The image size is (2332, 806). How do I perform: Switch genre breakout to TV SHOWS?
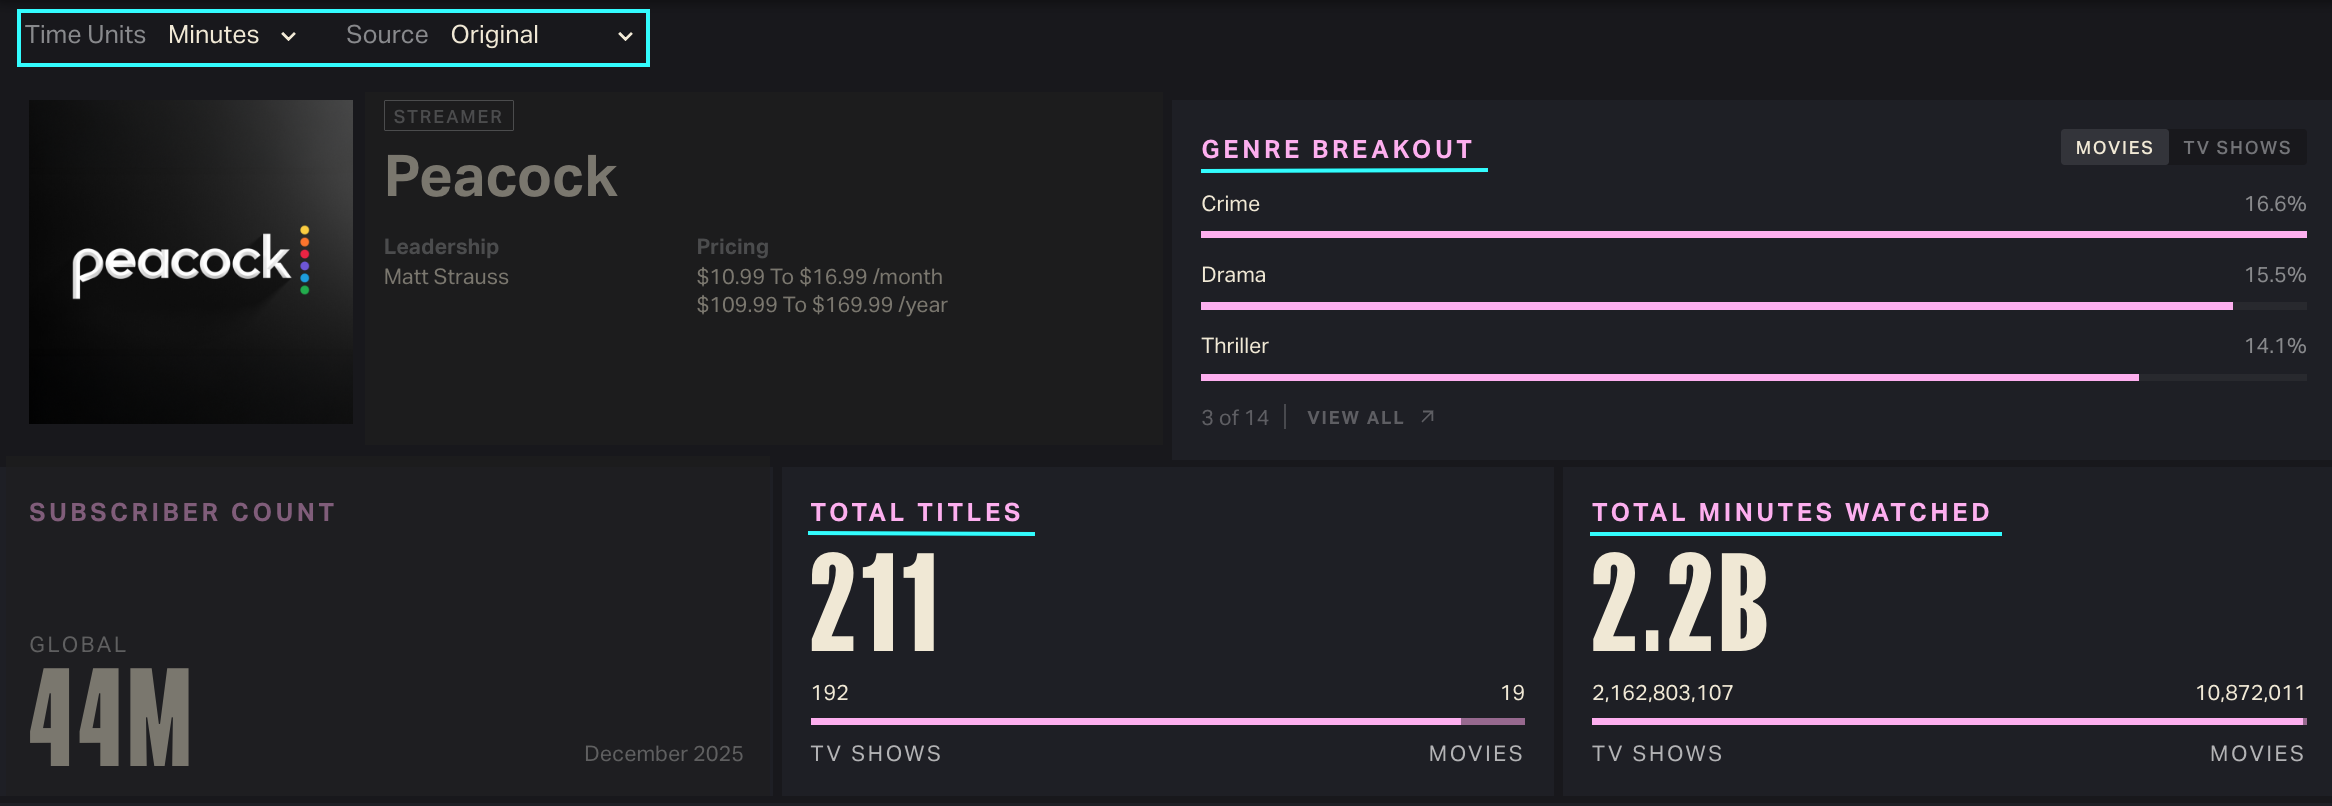pyautogui.click(x=2236, y=148)
